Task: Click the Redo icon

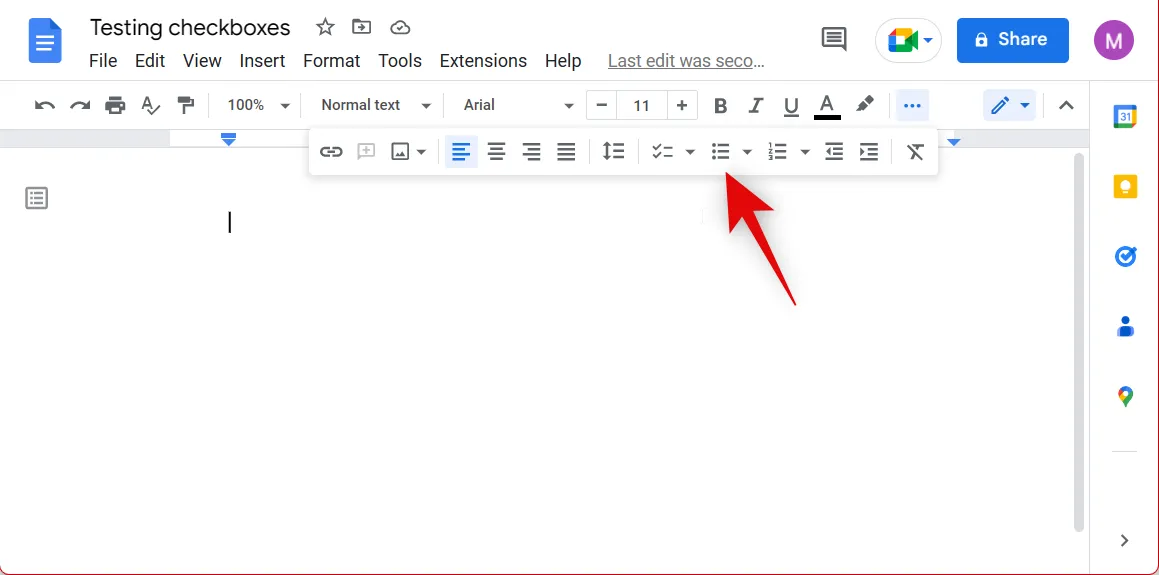Action: pos(80,106)
